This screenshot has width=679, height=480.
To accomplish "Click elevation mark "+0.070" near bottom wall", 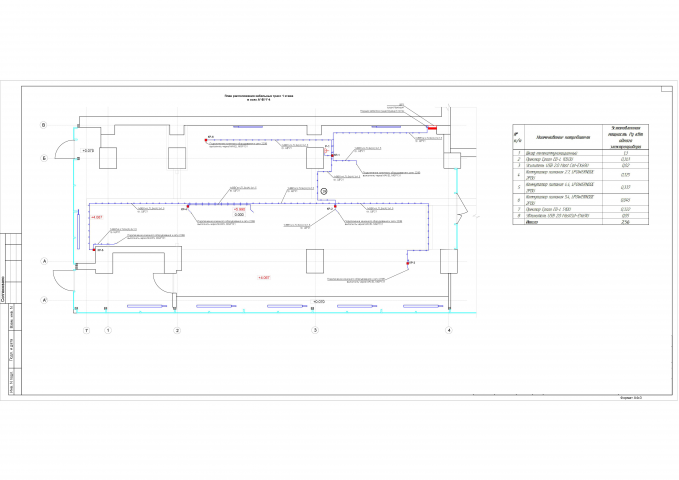I will click(319, 302).
